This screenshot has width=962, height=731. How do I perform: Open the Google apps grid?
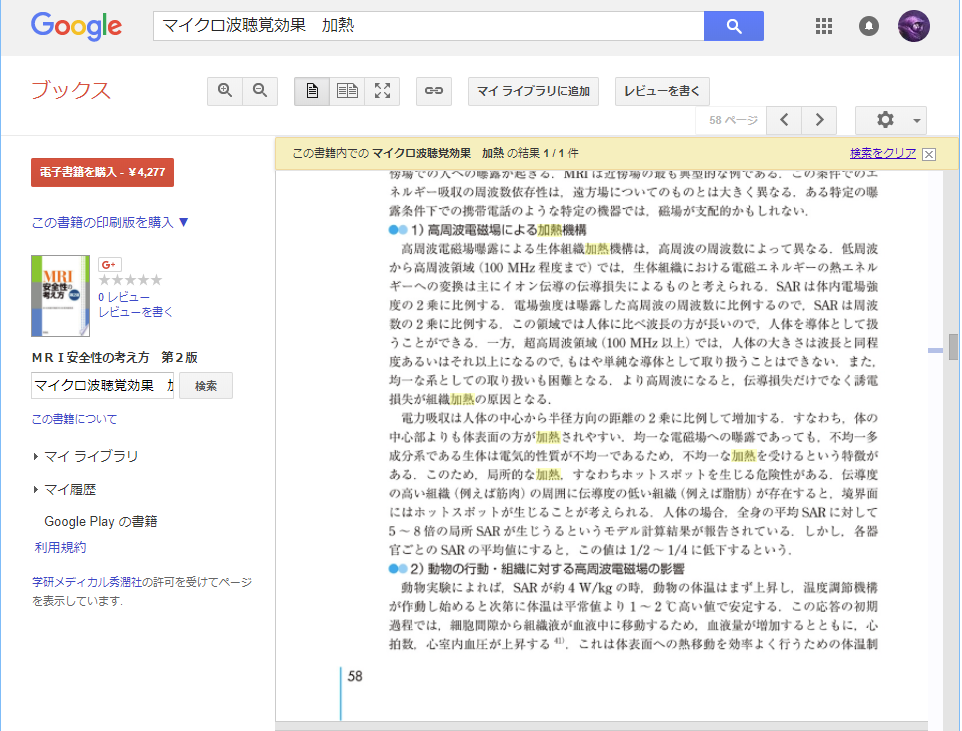tap(823, 26)
